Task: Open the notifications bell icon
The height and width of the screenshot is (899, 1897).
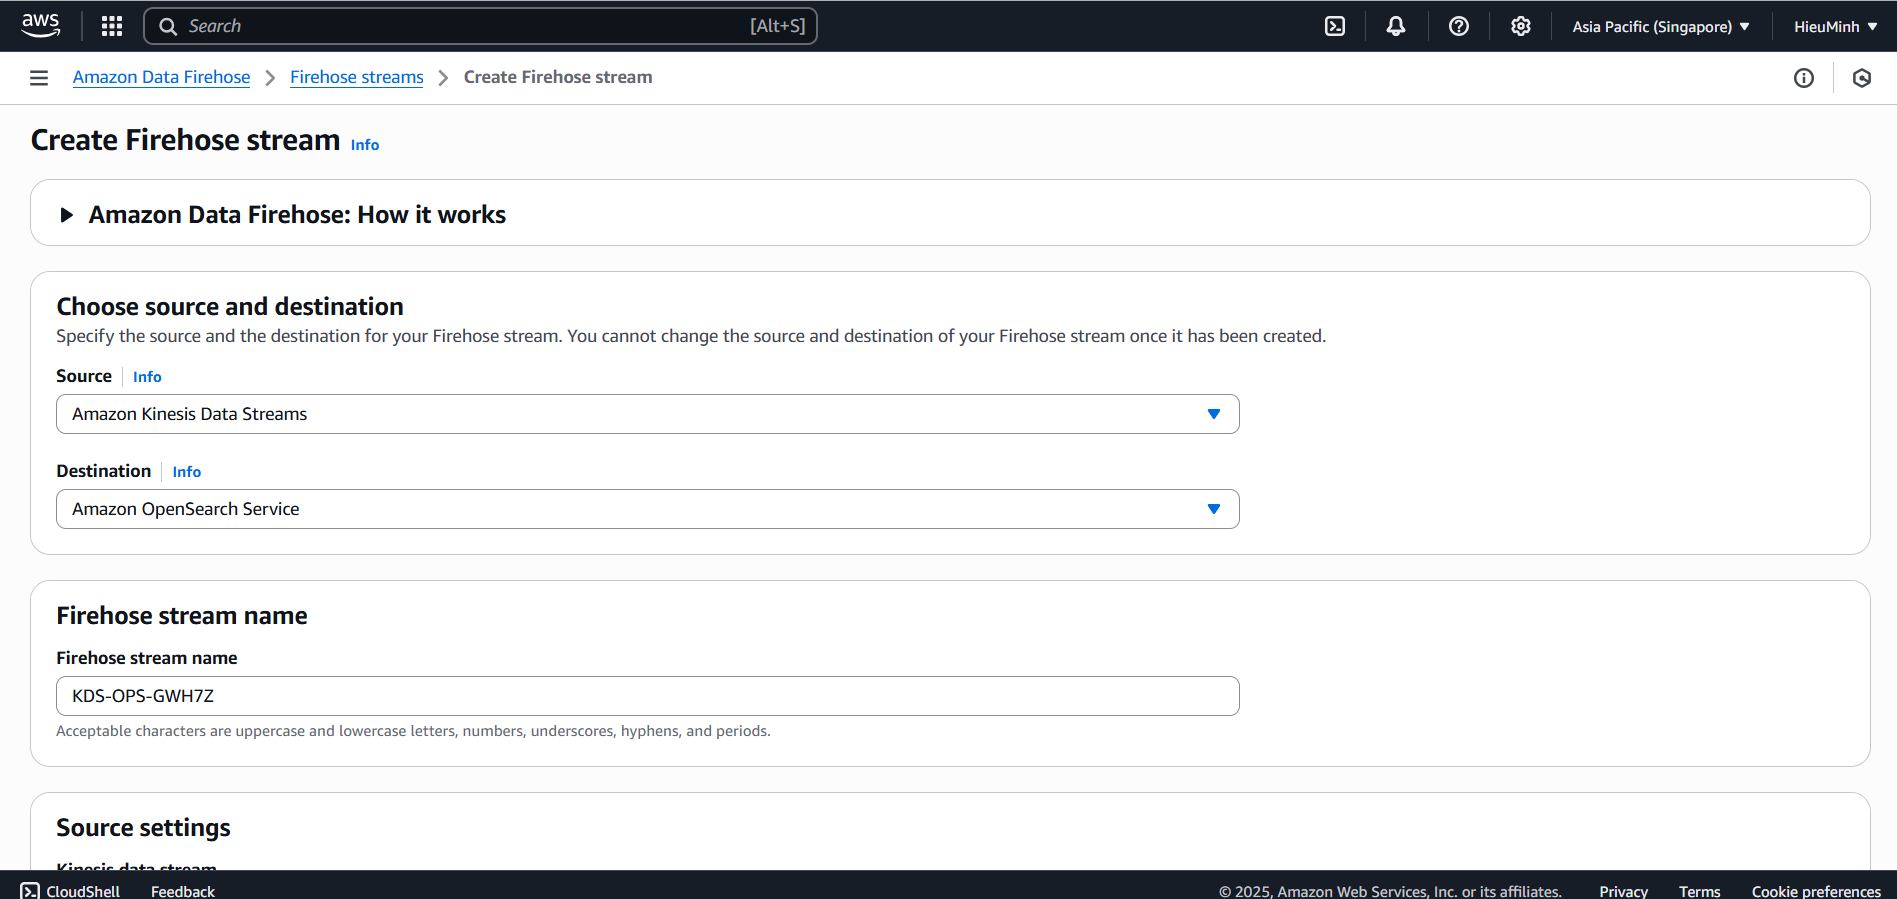Action: pos(1396,26)
